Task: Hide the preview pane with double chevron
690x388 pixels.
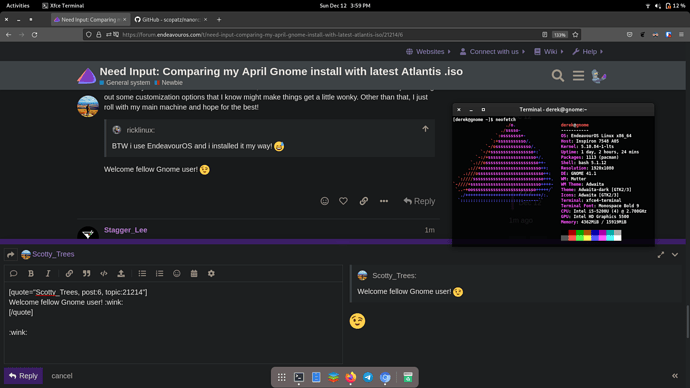Action: 675,376
